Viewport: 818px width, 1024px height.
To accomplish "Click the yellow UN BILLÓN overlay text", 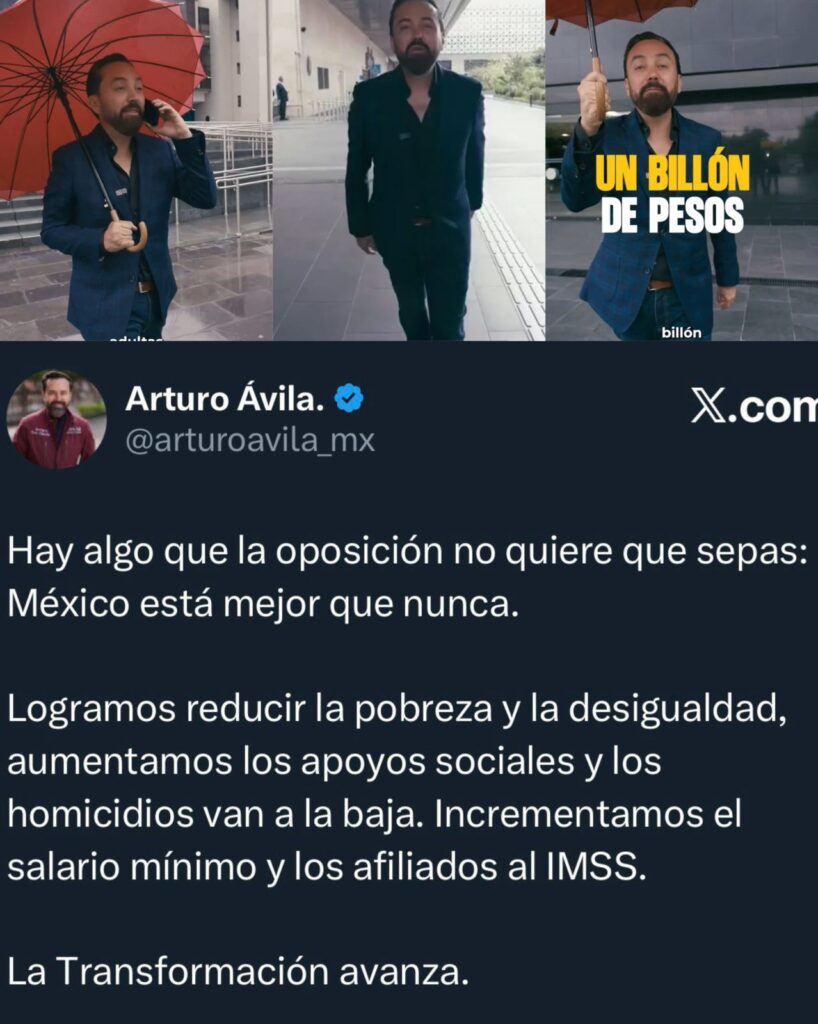I will 672,174.
